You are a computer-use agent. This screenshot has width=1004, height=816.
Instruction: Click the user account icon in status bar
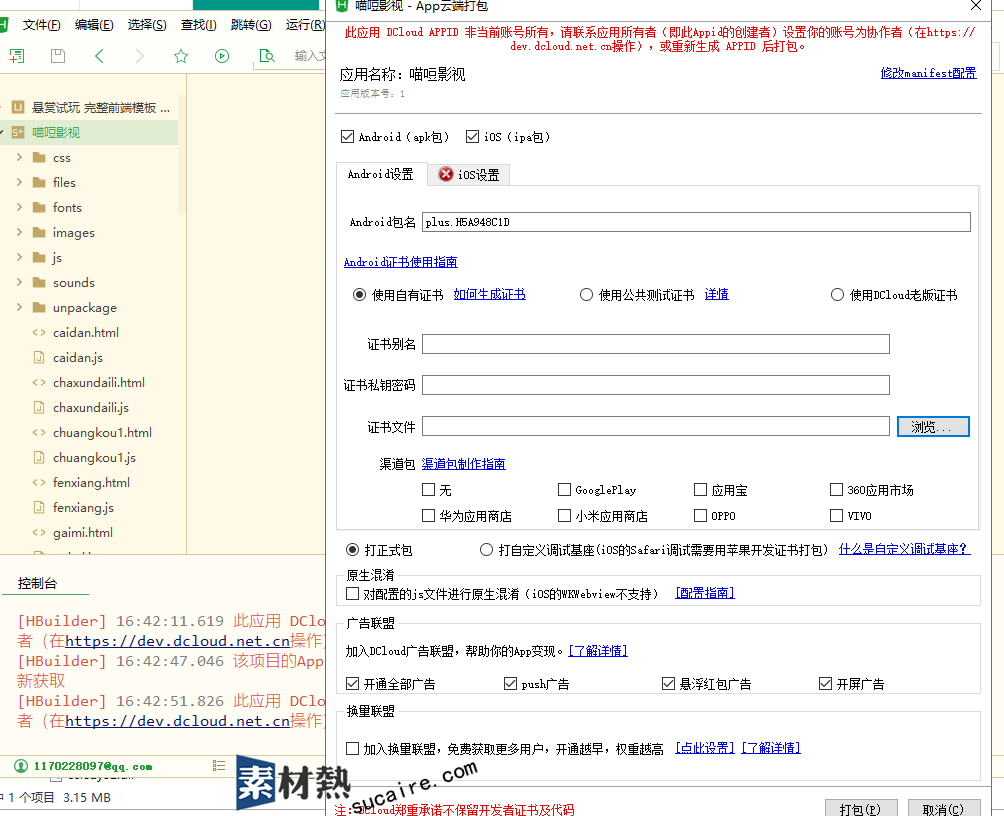[20, 766]
